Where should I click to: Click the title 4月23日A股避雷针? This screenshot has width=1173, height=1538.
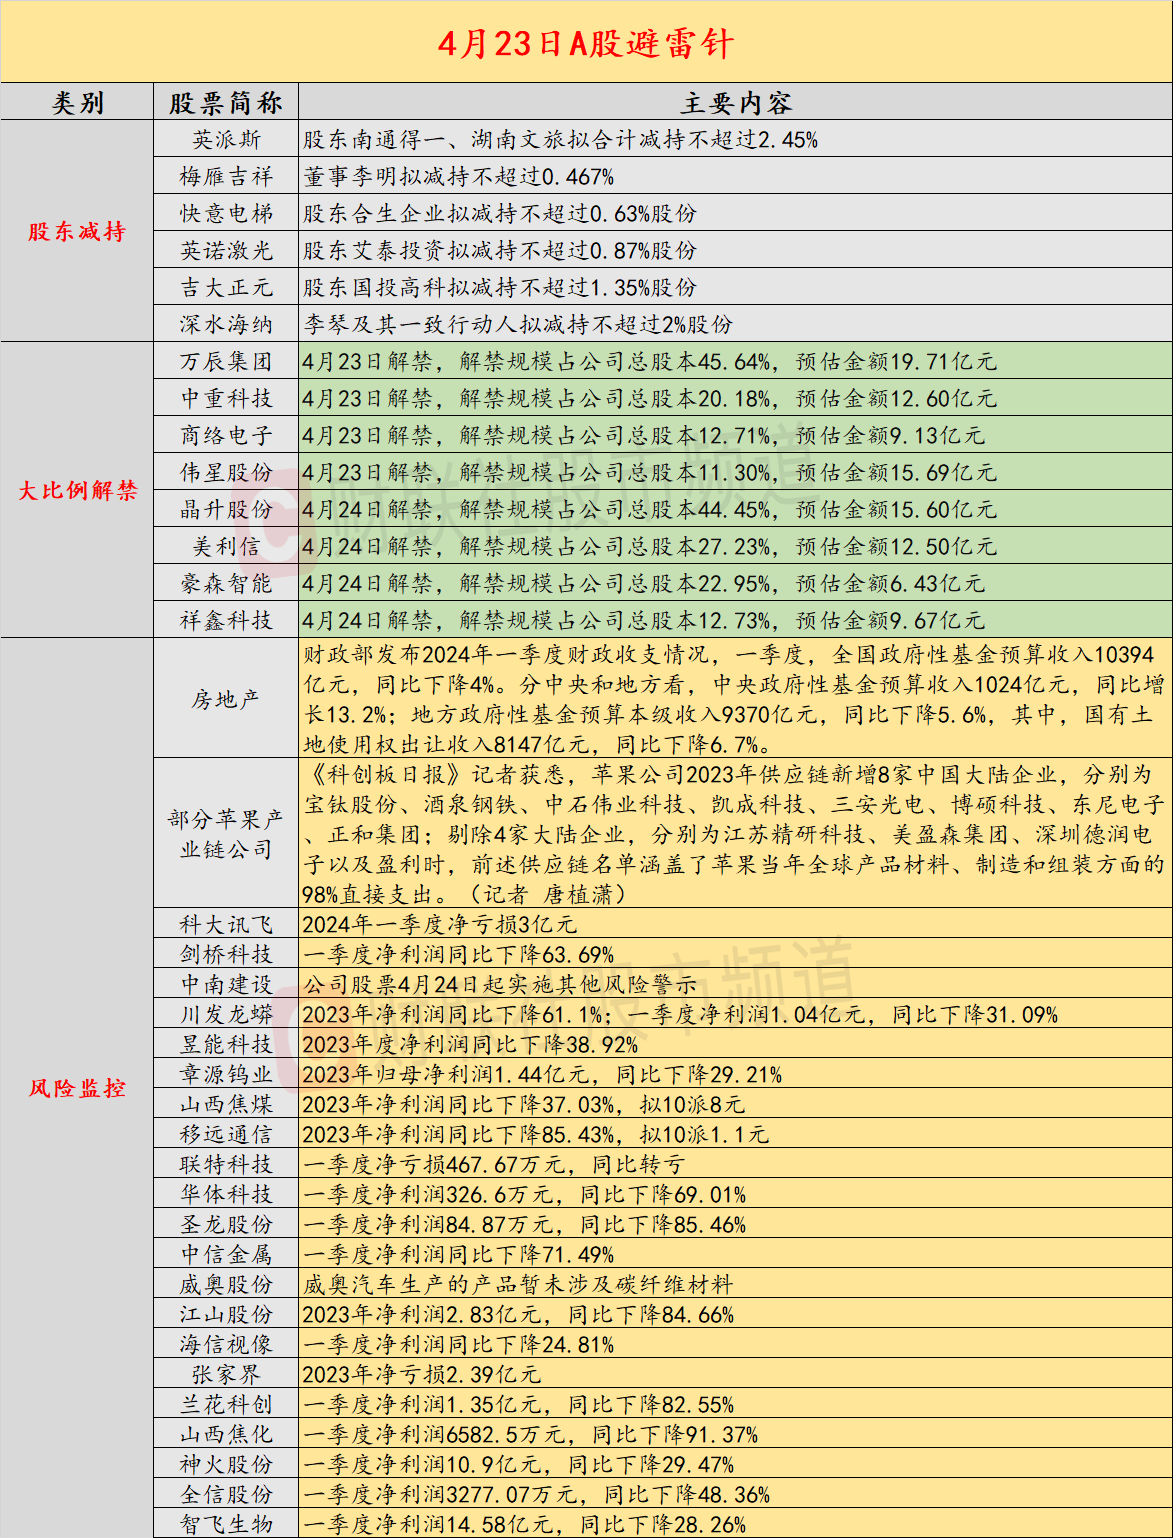coord(586,44)
